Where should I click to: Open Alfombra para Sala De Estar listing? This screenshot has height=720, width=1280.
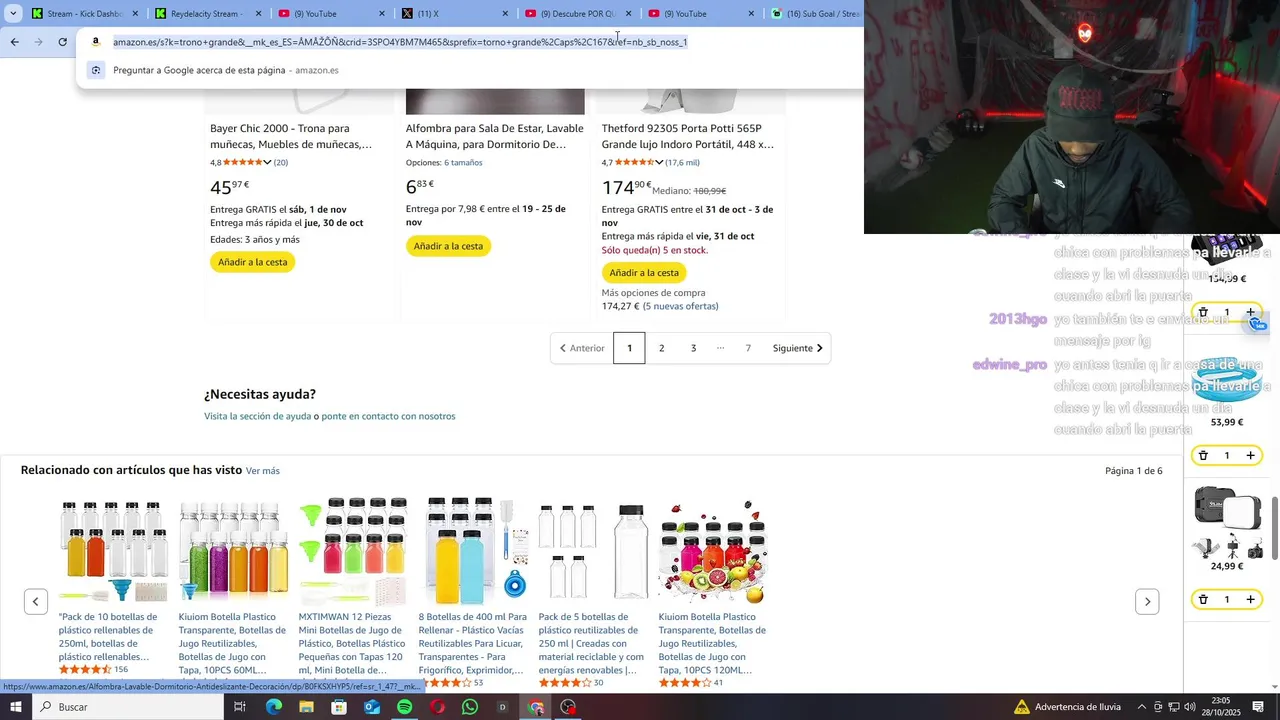[494, 136]
